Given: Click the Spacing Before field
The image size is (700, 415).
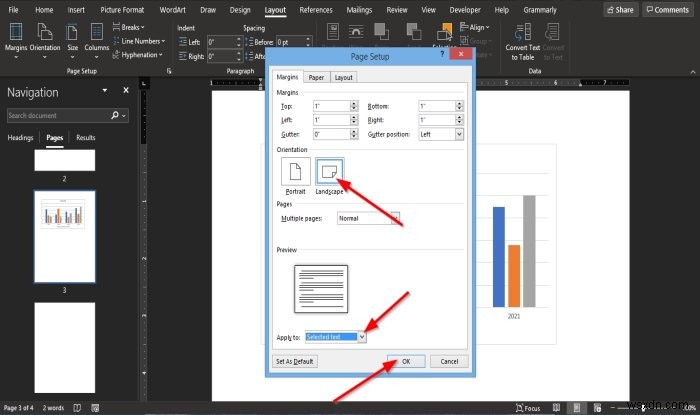Looking at the screenshot, I should 291,42.
